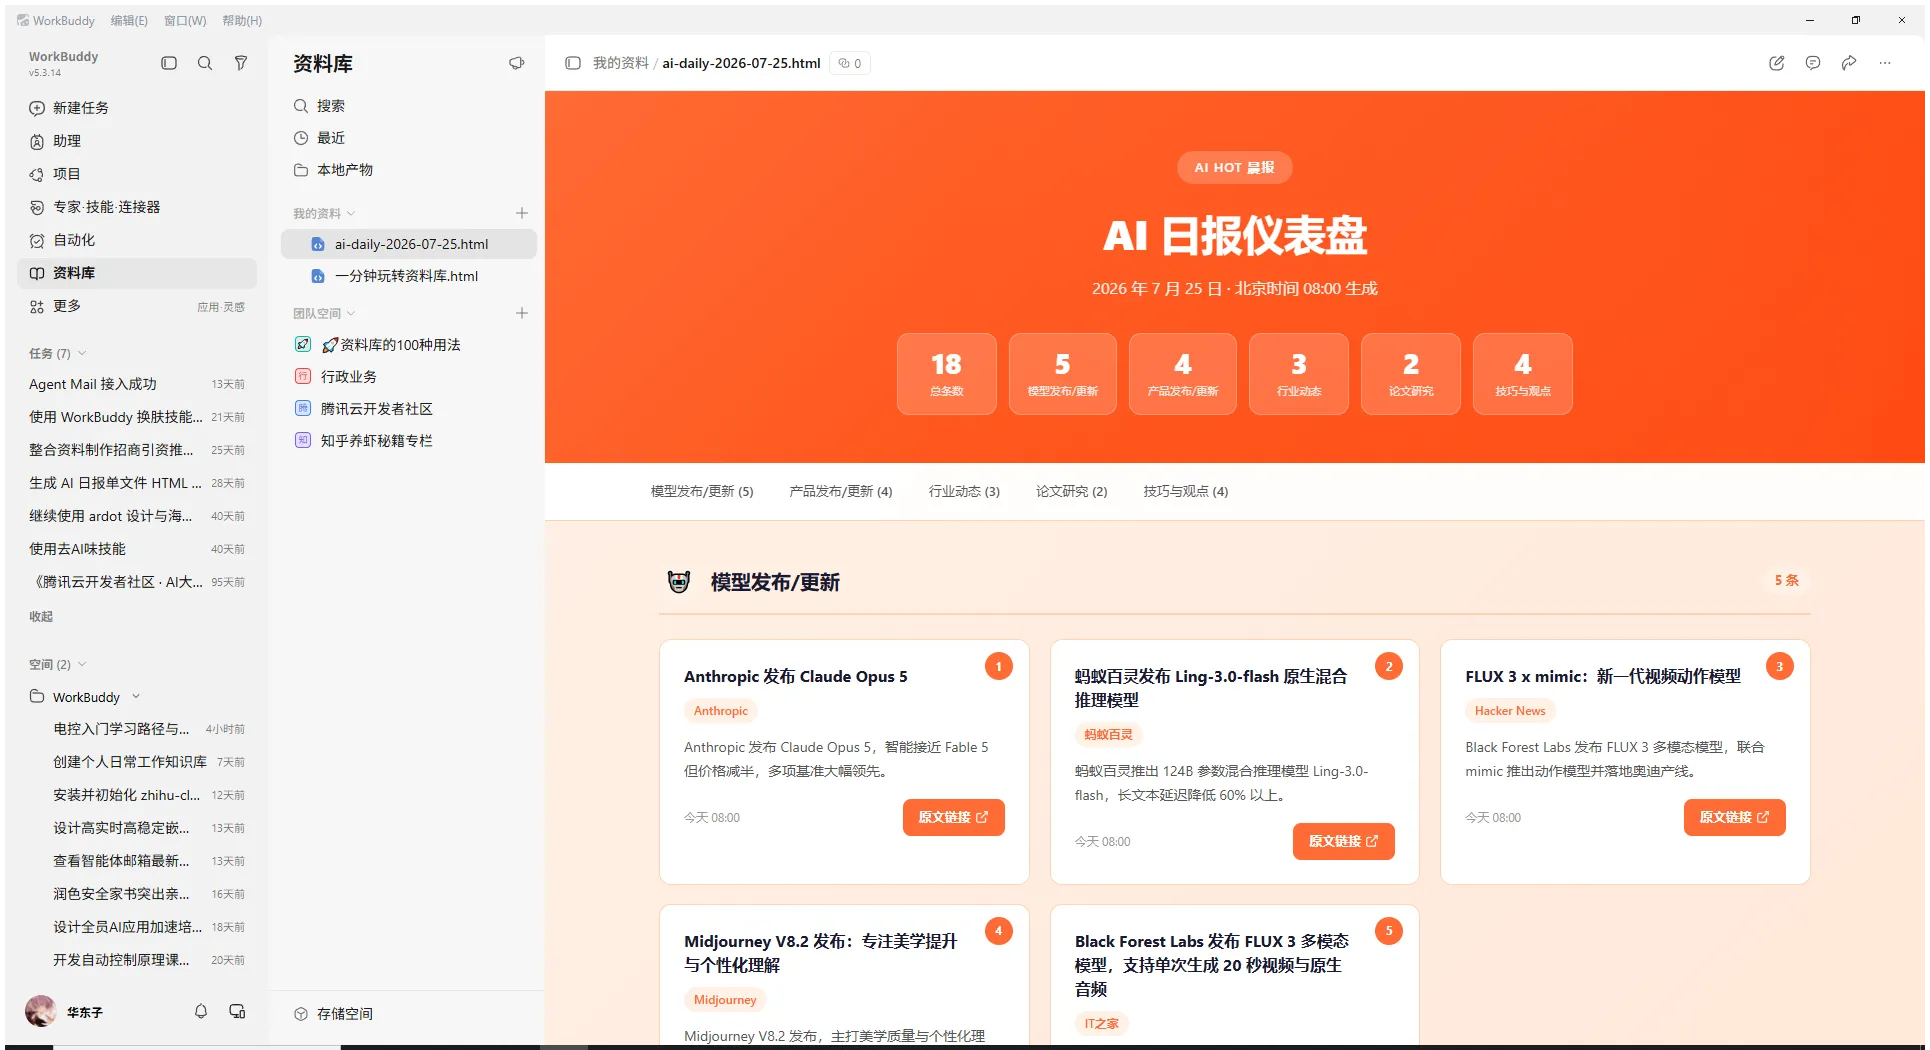Add a new 团队空间 item
The image size is (1930, 1050).
point(522,313)
